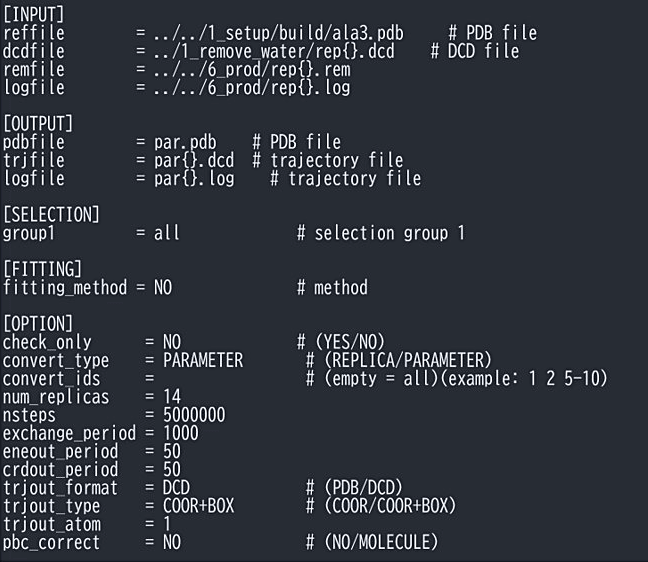Image resolution: width=648 pixels, height=562 pixels.
Task: Click the group1 value all
Action: click(x=167, y=233)
